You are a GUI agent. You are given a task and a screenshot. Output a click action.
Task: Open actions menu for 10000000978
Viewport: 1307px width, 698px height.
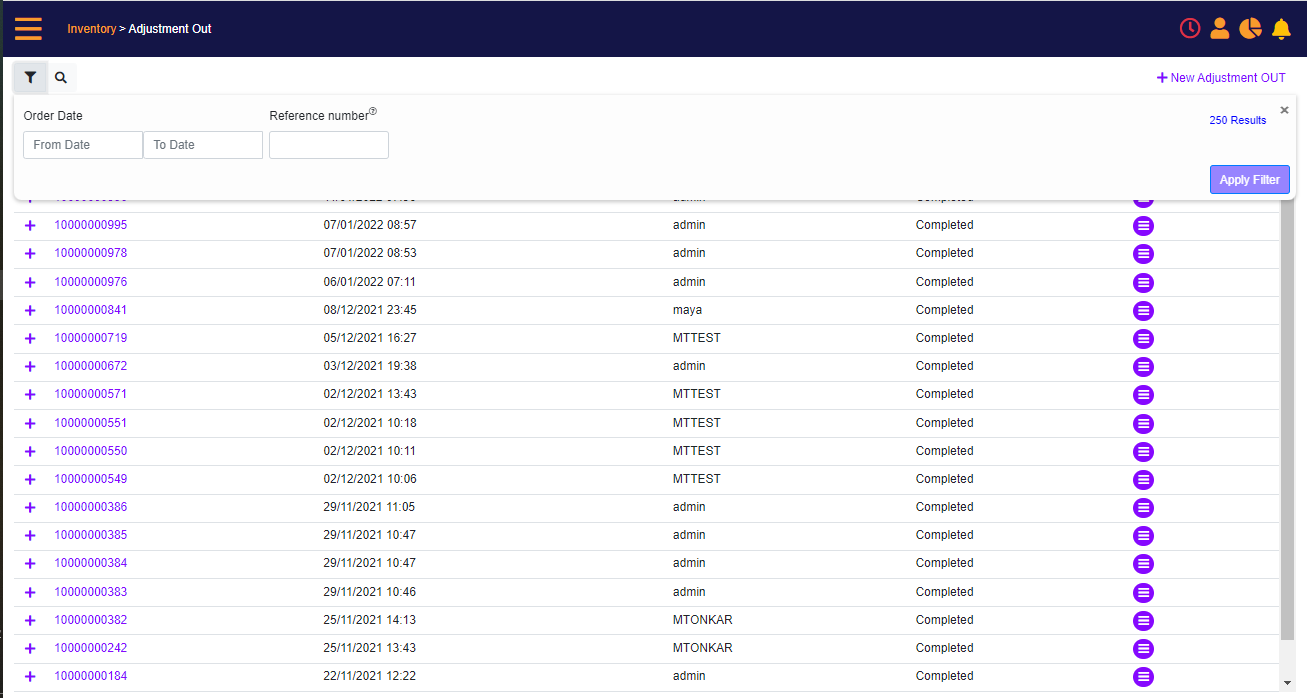pos(1144,254)
